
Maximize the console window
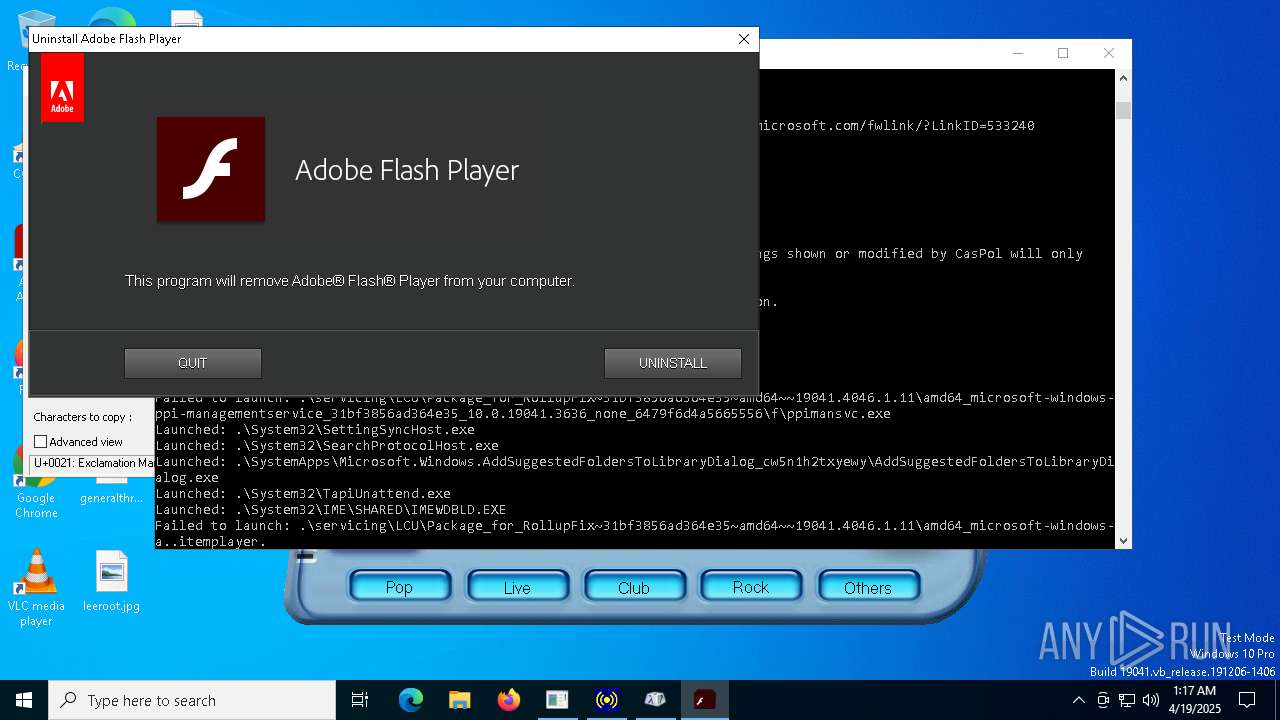point(1063,53)
